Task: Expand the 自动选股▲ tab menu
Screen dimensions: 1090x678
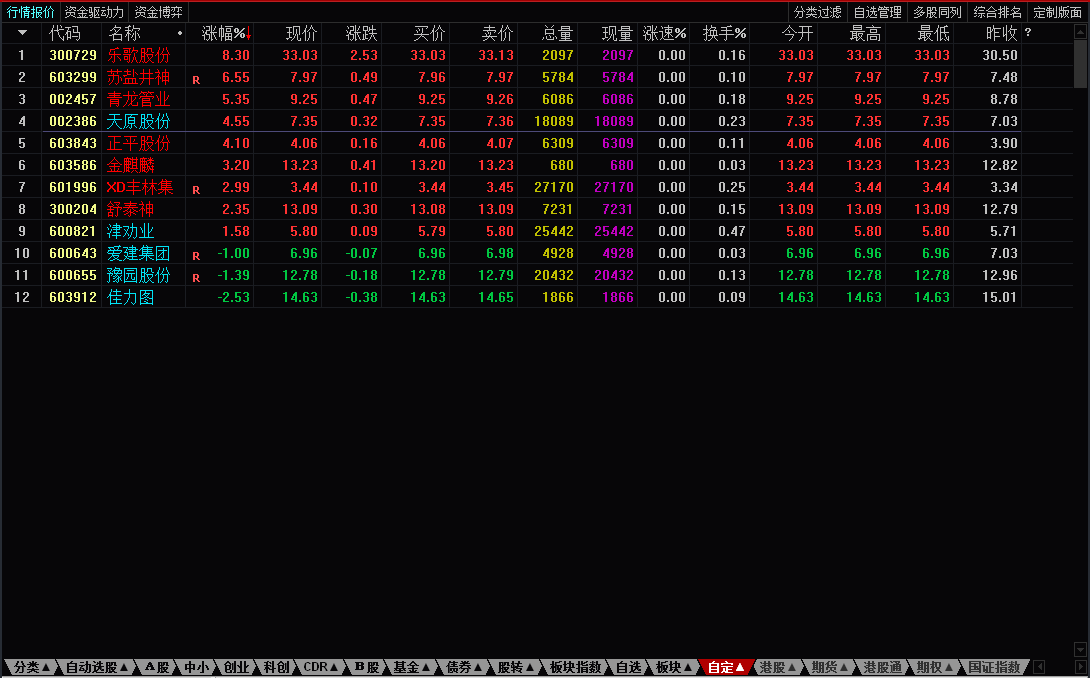Action: point(97,667)
